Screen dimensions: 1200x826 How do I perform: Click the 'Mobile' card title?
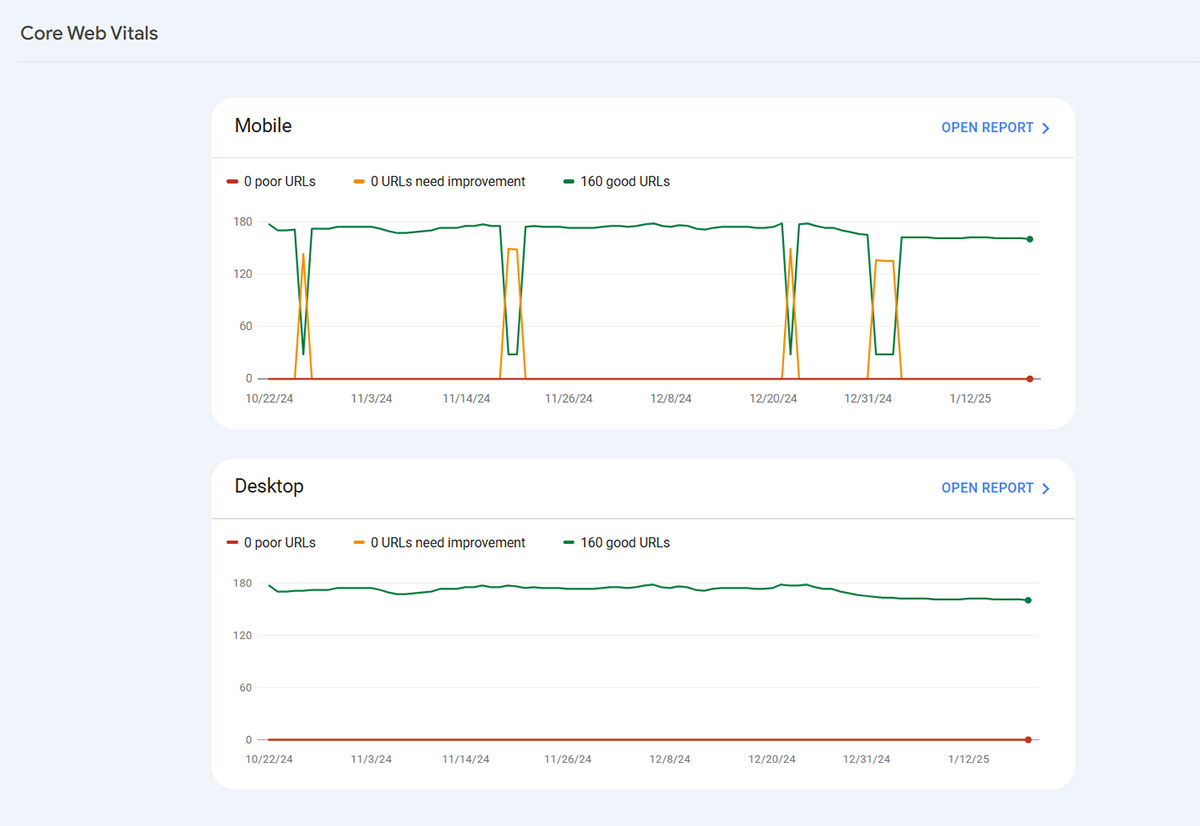[263, 126]
